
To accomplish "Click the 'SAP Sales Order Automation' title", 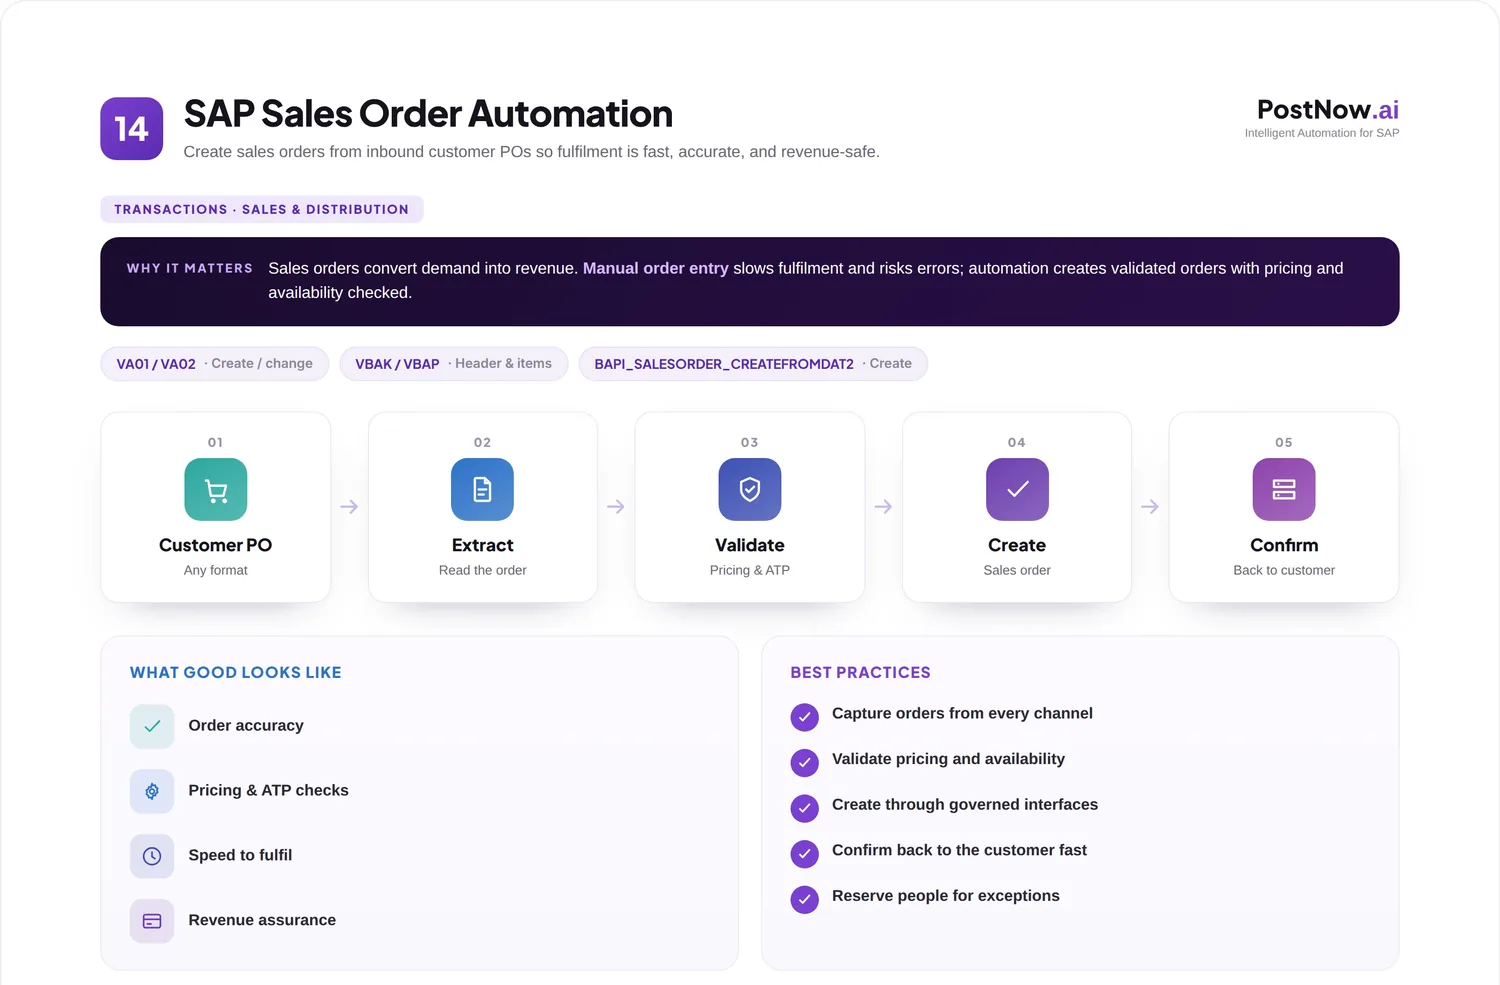I will [428, 114].
